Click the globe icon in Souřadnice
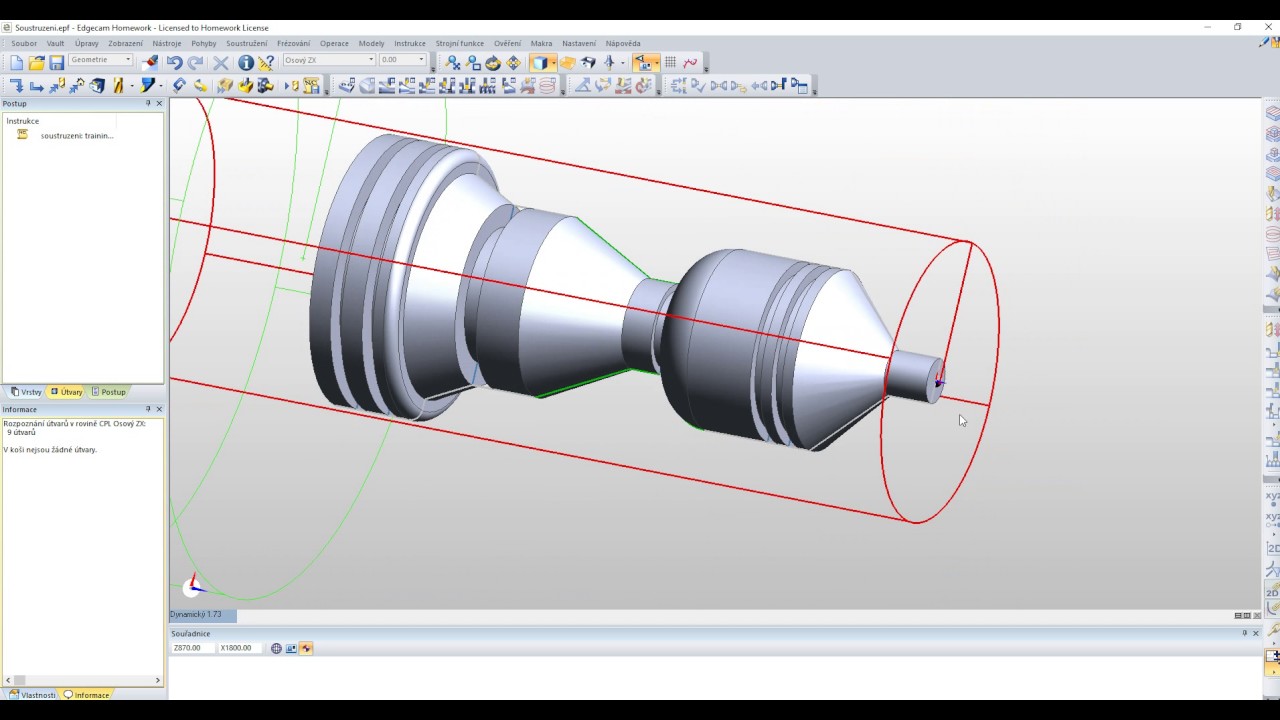Viewport: 1280px width, 720px height. pos(276,648)
